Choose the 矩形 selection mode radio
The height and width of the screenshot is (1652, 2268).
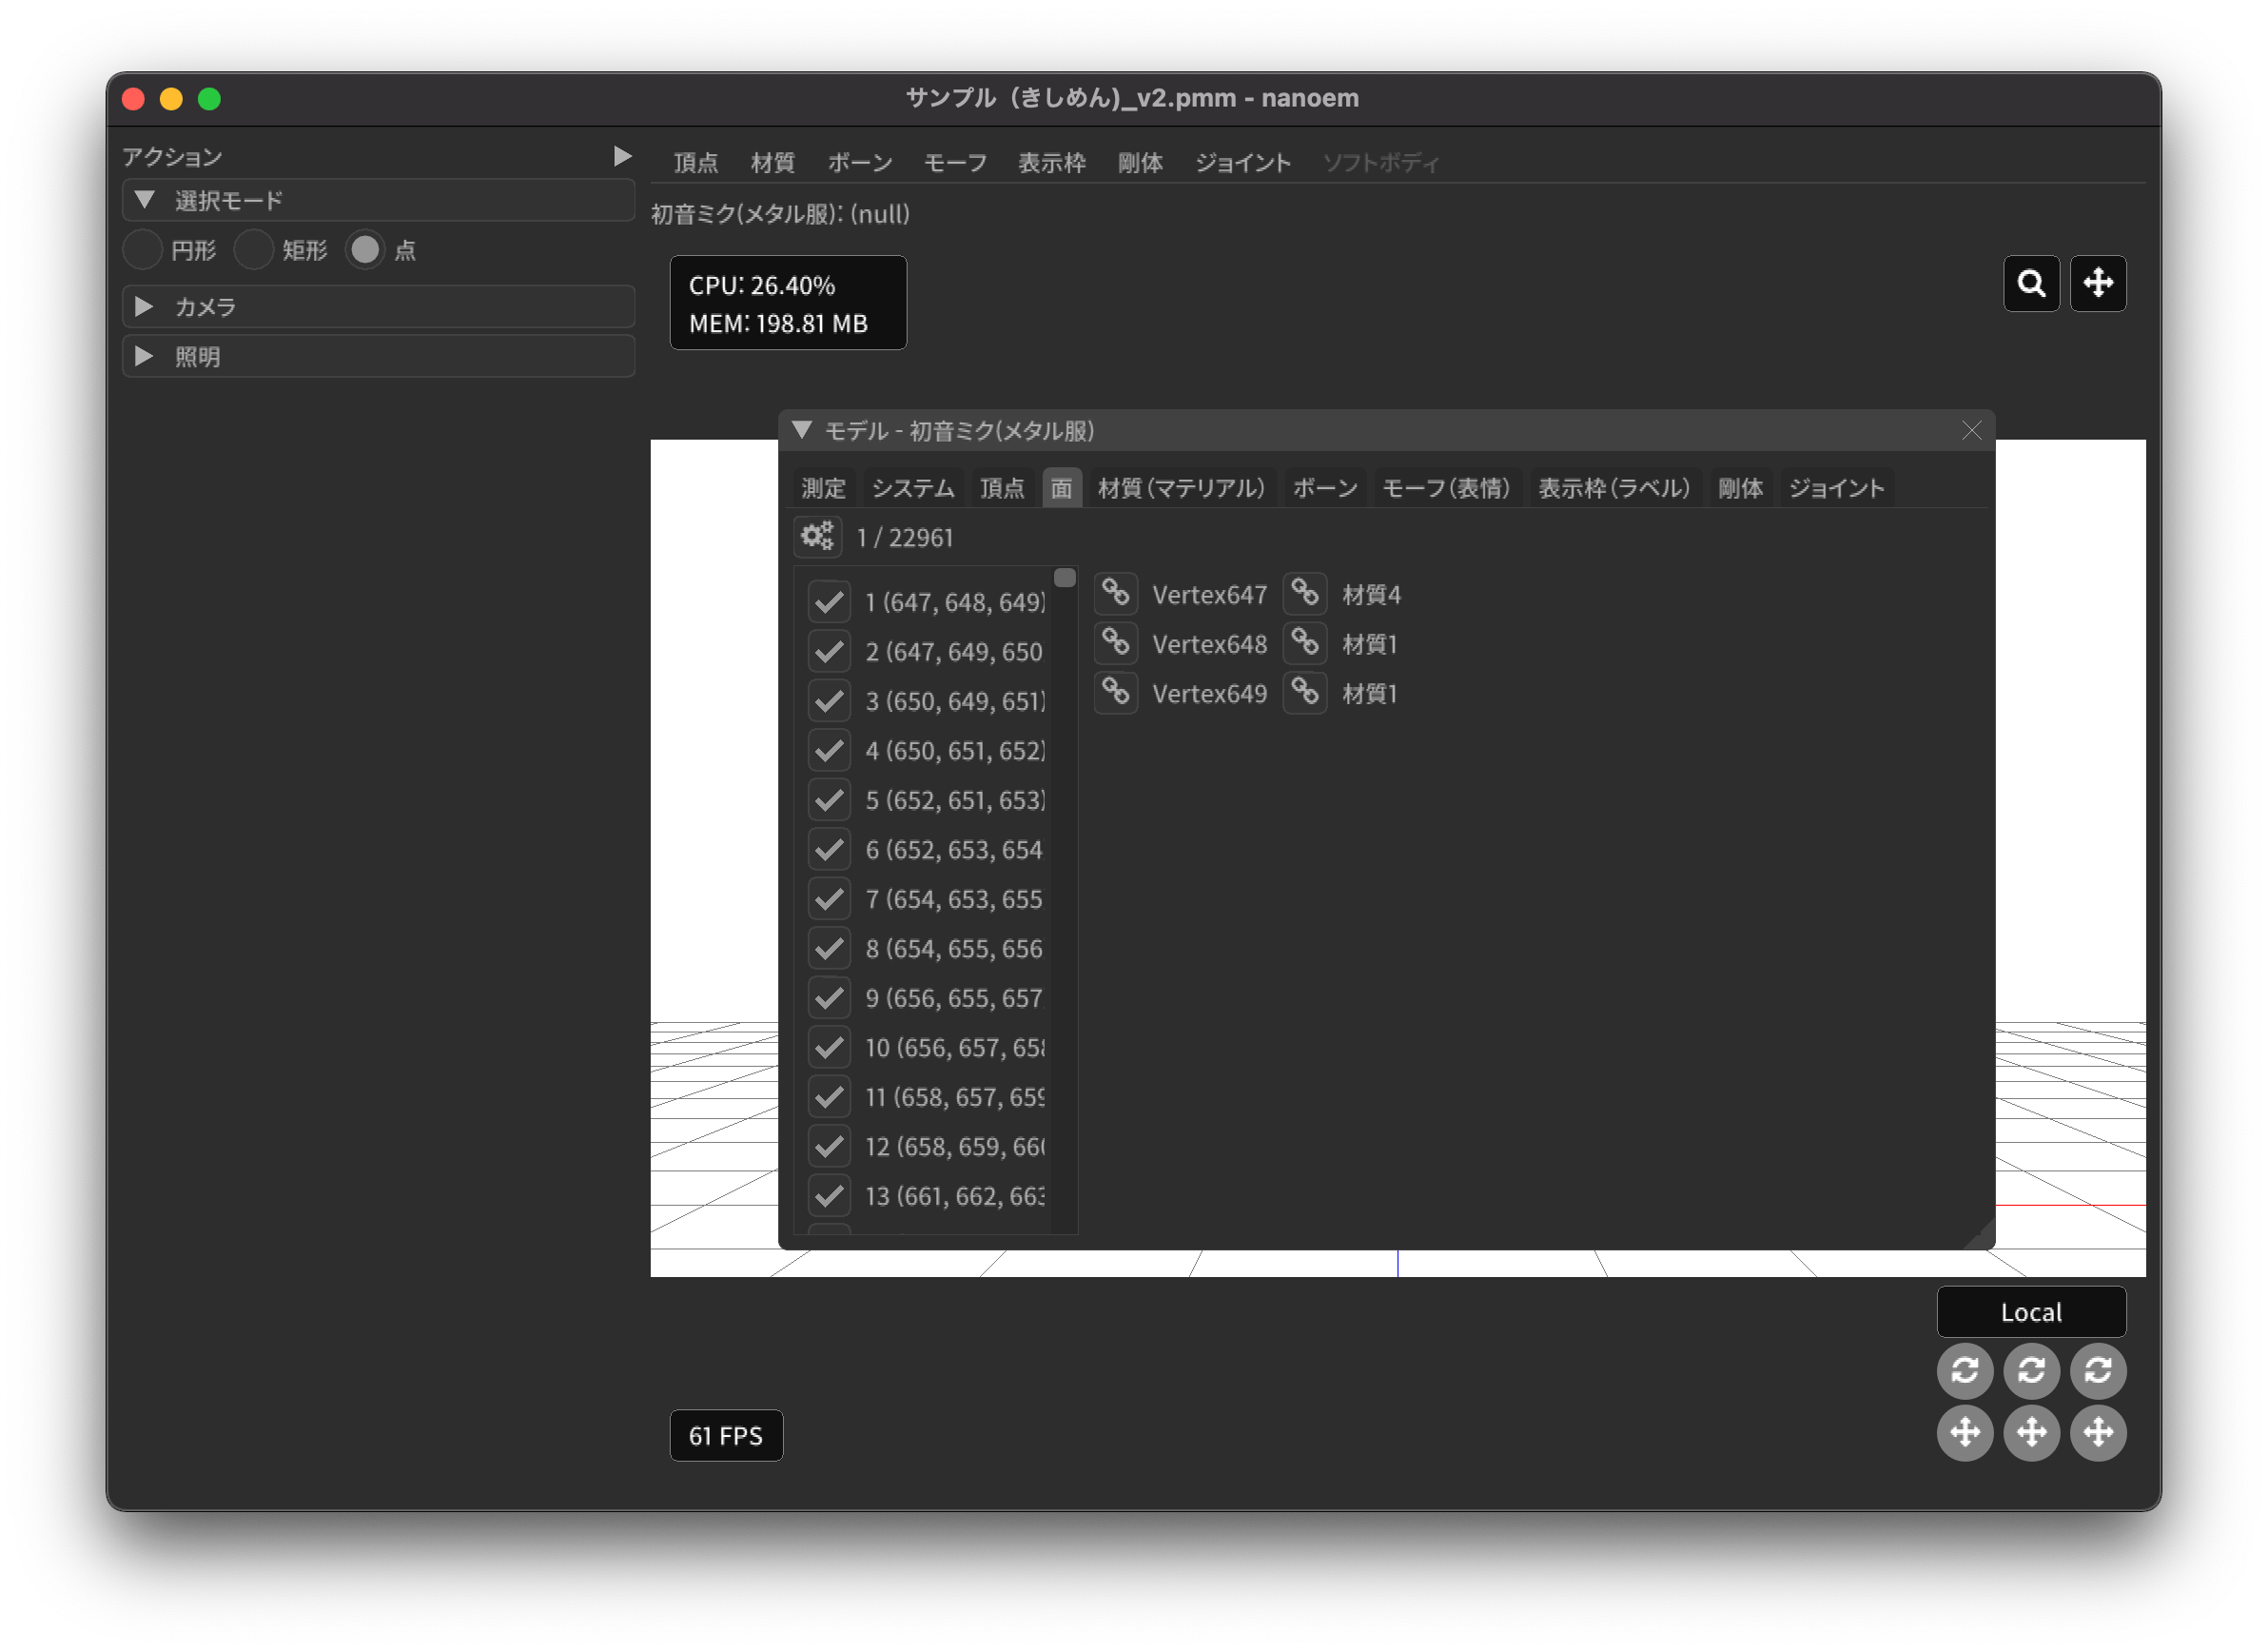point(254,250)
